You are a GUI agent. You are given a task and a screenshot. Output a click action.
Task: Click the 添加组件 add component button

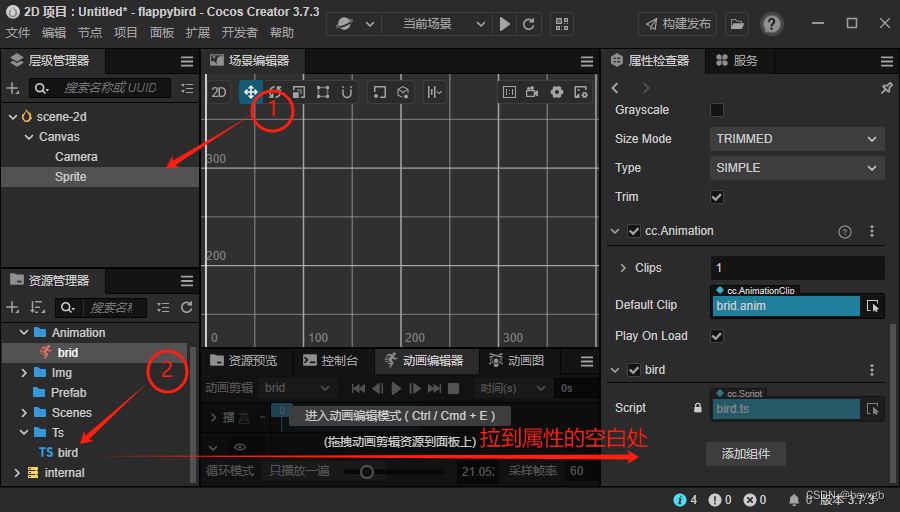pos(746,454)
